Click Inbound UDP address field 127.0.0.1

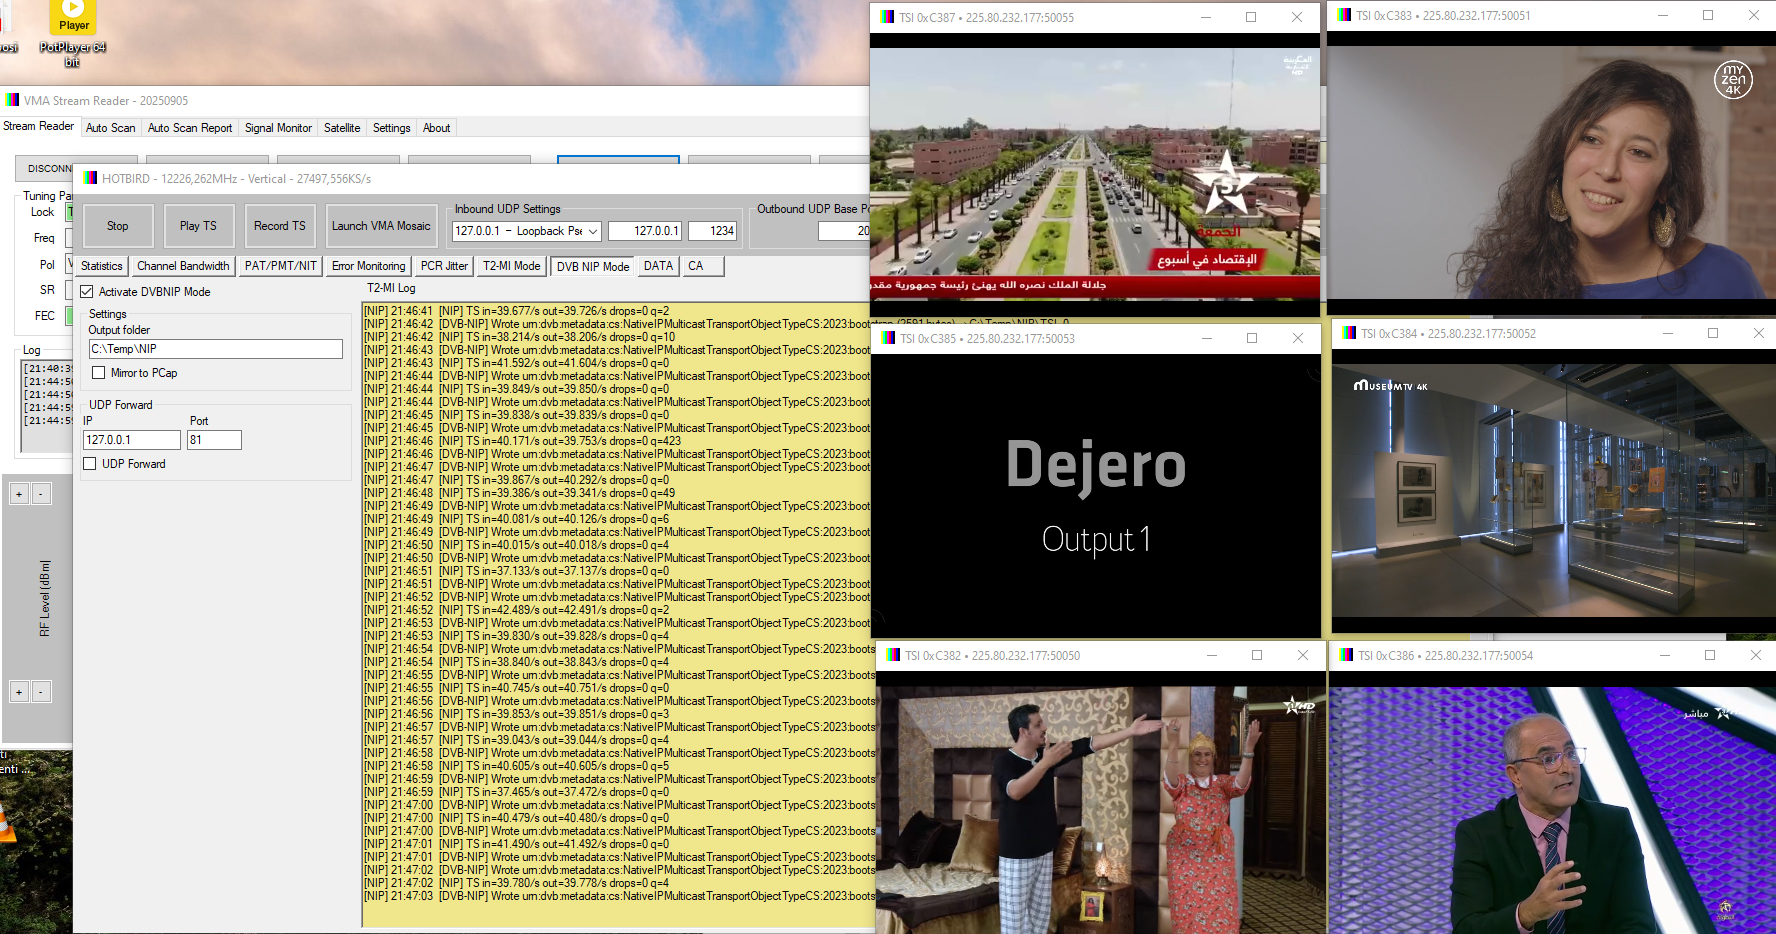tap(645, 231)
